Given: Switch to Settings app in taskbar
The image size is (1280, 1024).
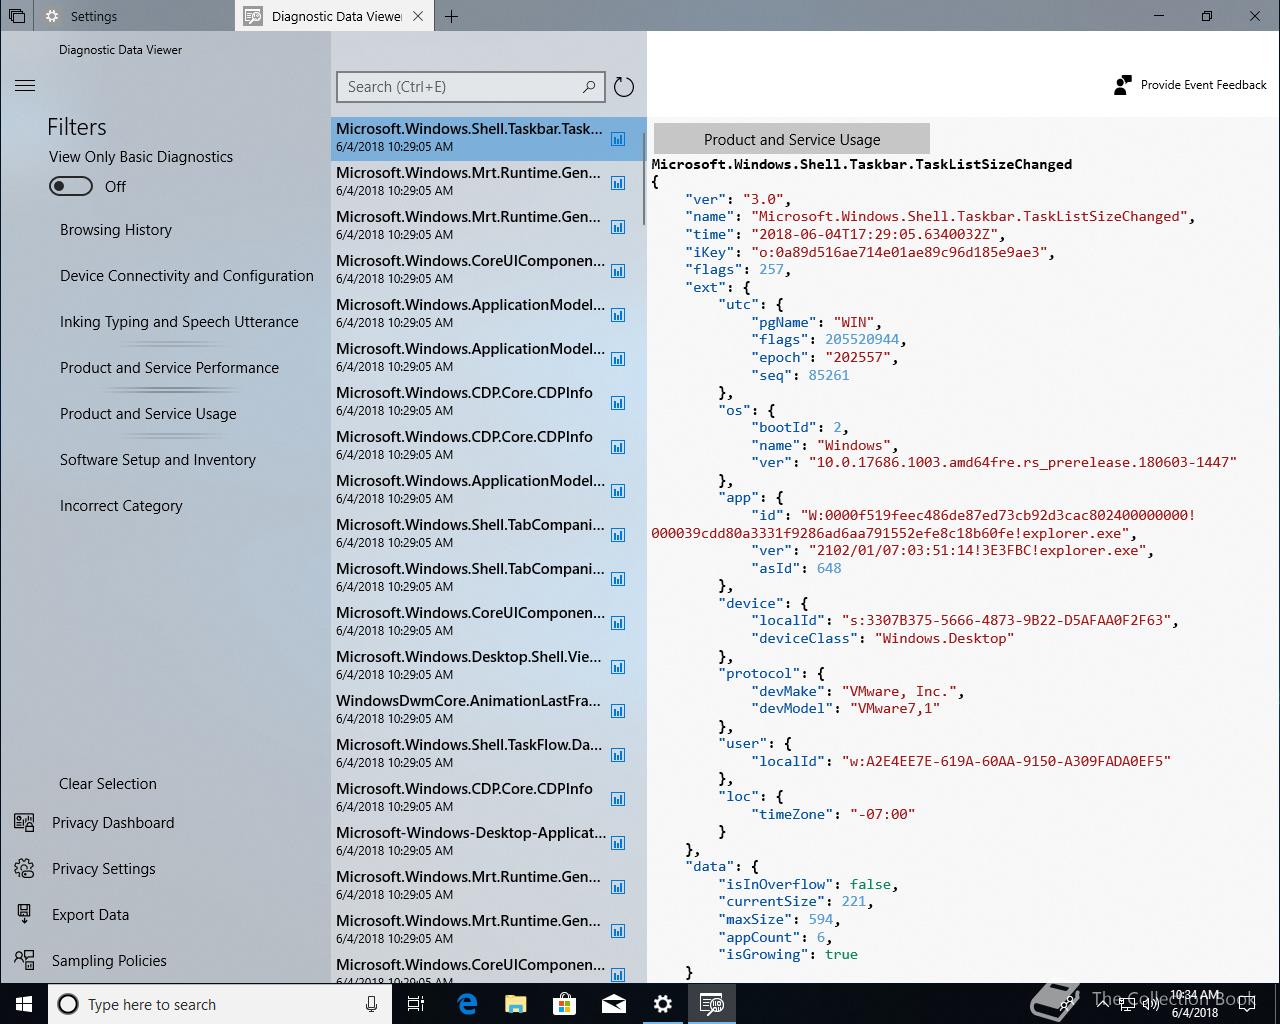Looking at the screenshot, I should [663, 1004].
